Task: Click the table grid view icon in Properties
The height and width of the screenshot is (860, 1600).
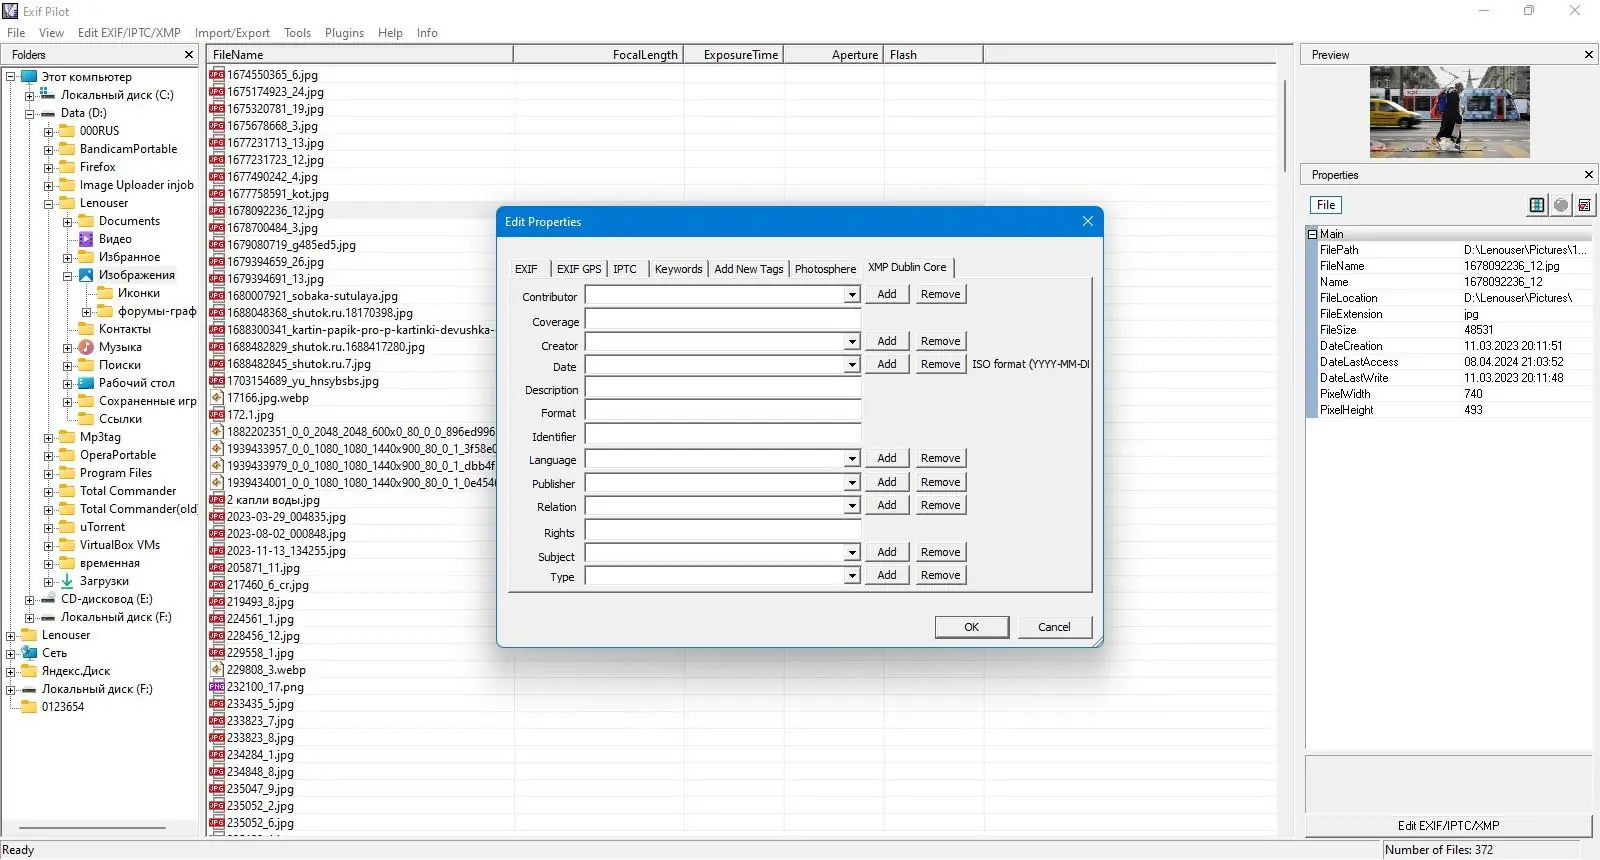Action: pyautogui.click(x=1537, y=205)
